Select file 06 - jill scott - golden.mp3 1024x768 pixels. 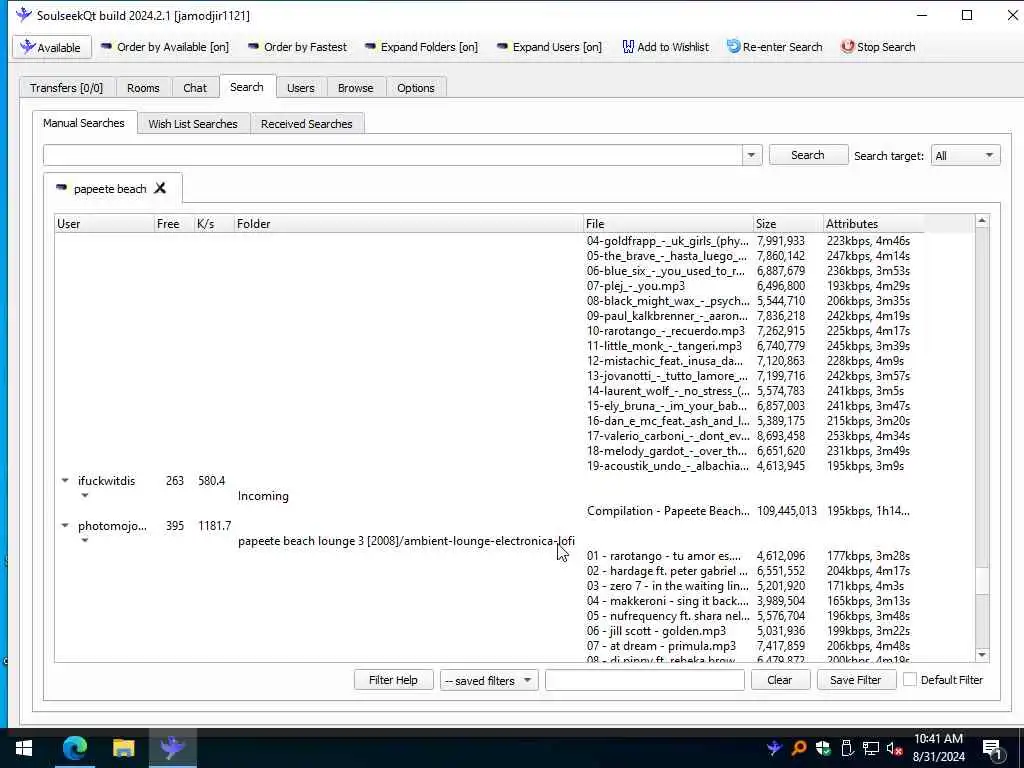click(x=656, y=632)
